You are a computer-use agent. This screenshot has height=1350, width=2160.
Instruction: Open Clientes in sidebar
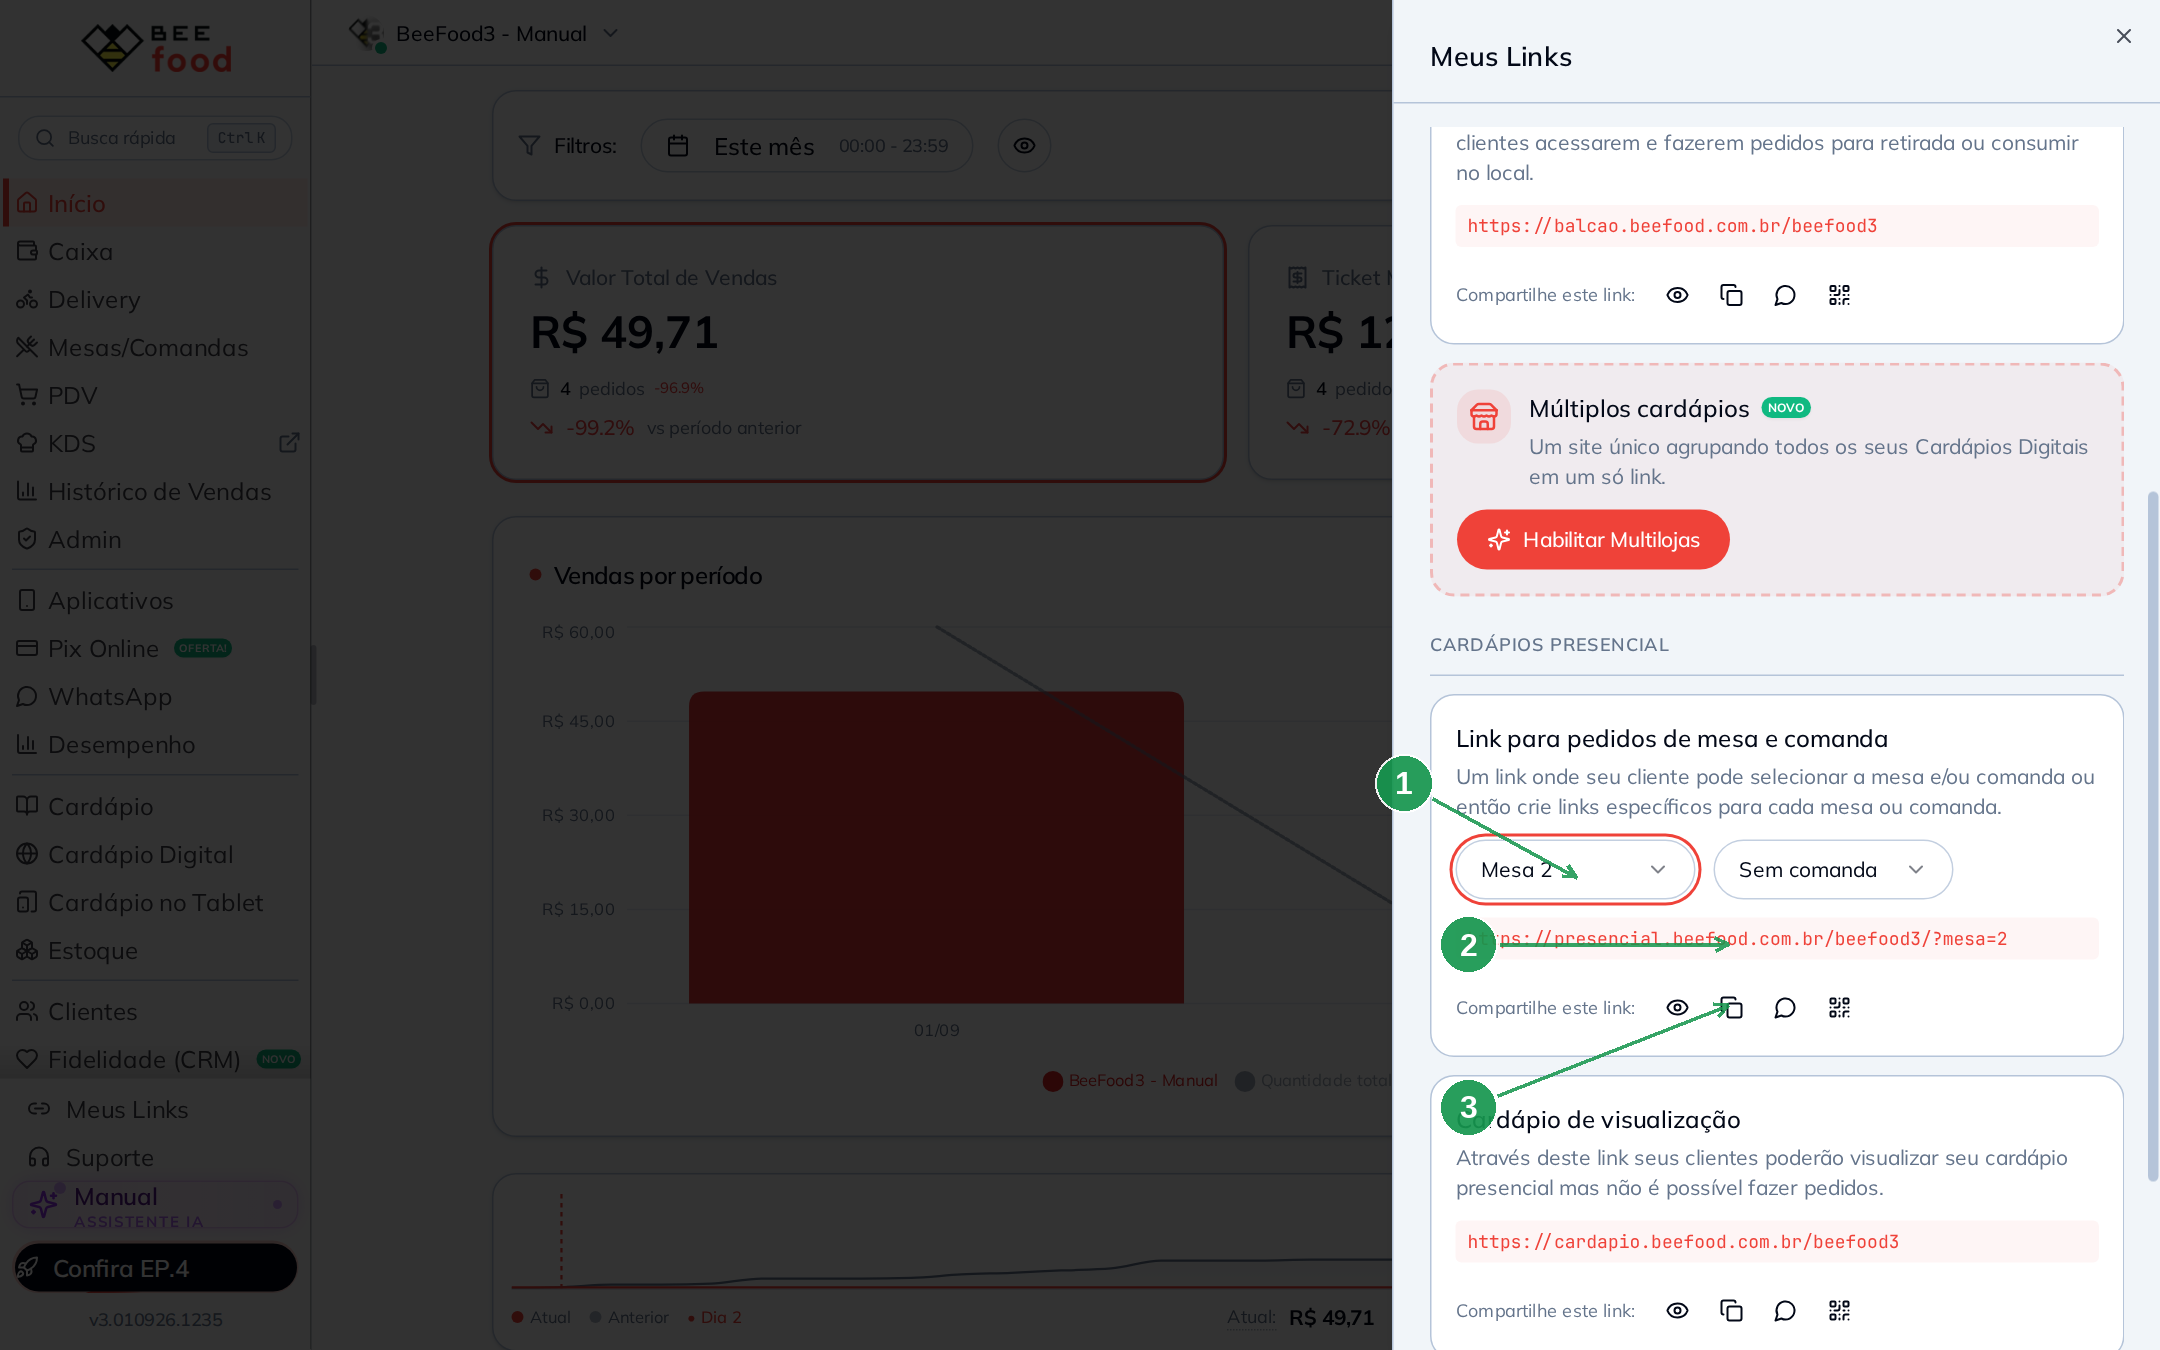tap(155, 1011)
